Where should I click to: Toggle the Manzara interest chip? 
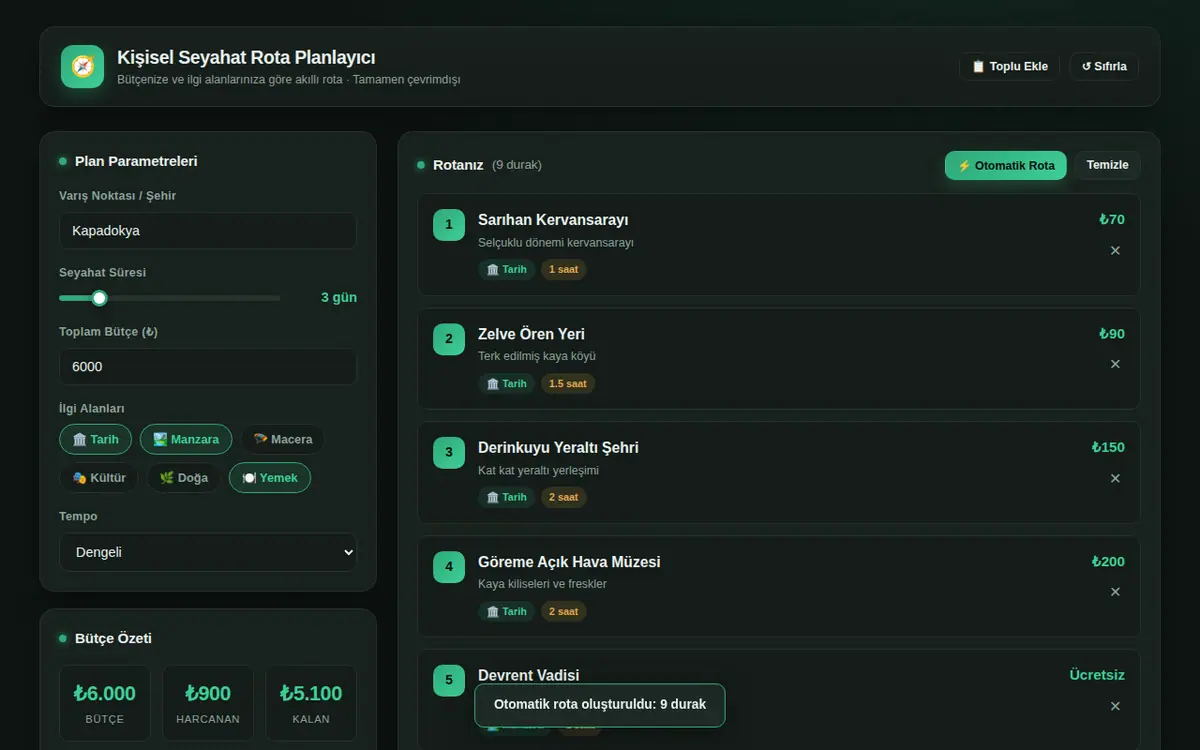click(x=186, y=439)
